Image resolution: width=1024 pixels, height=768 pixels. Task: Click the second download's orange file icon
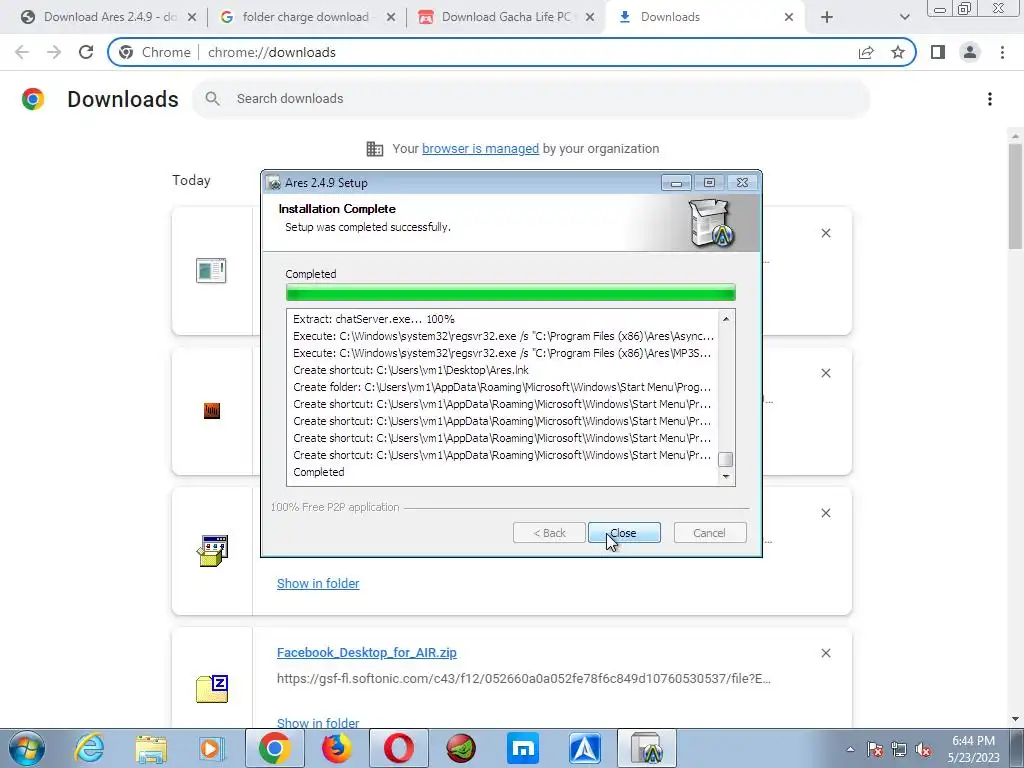click(x=212, y=411)
